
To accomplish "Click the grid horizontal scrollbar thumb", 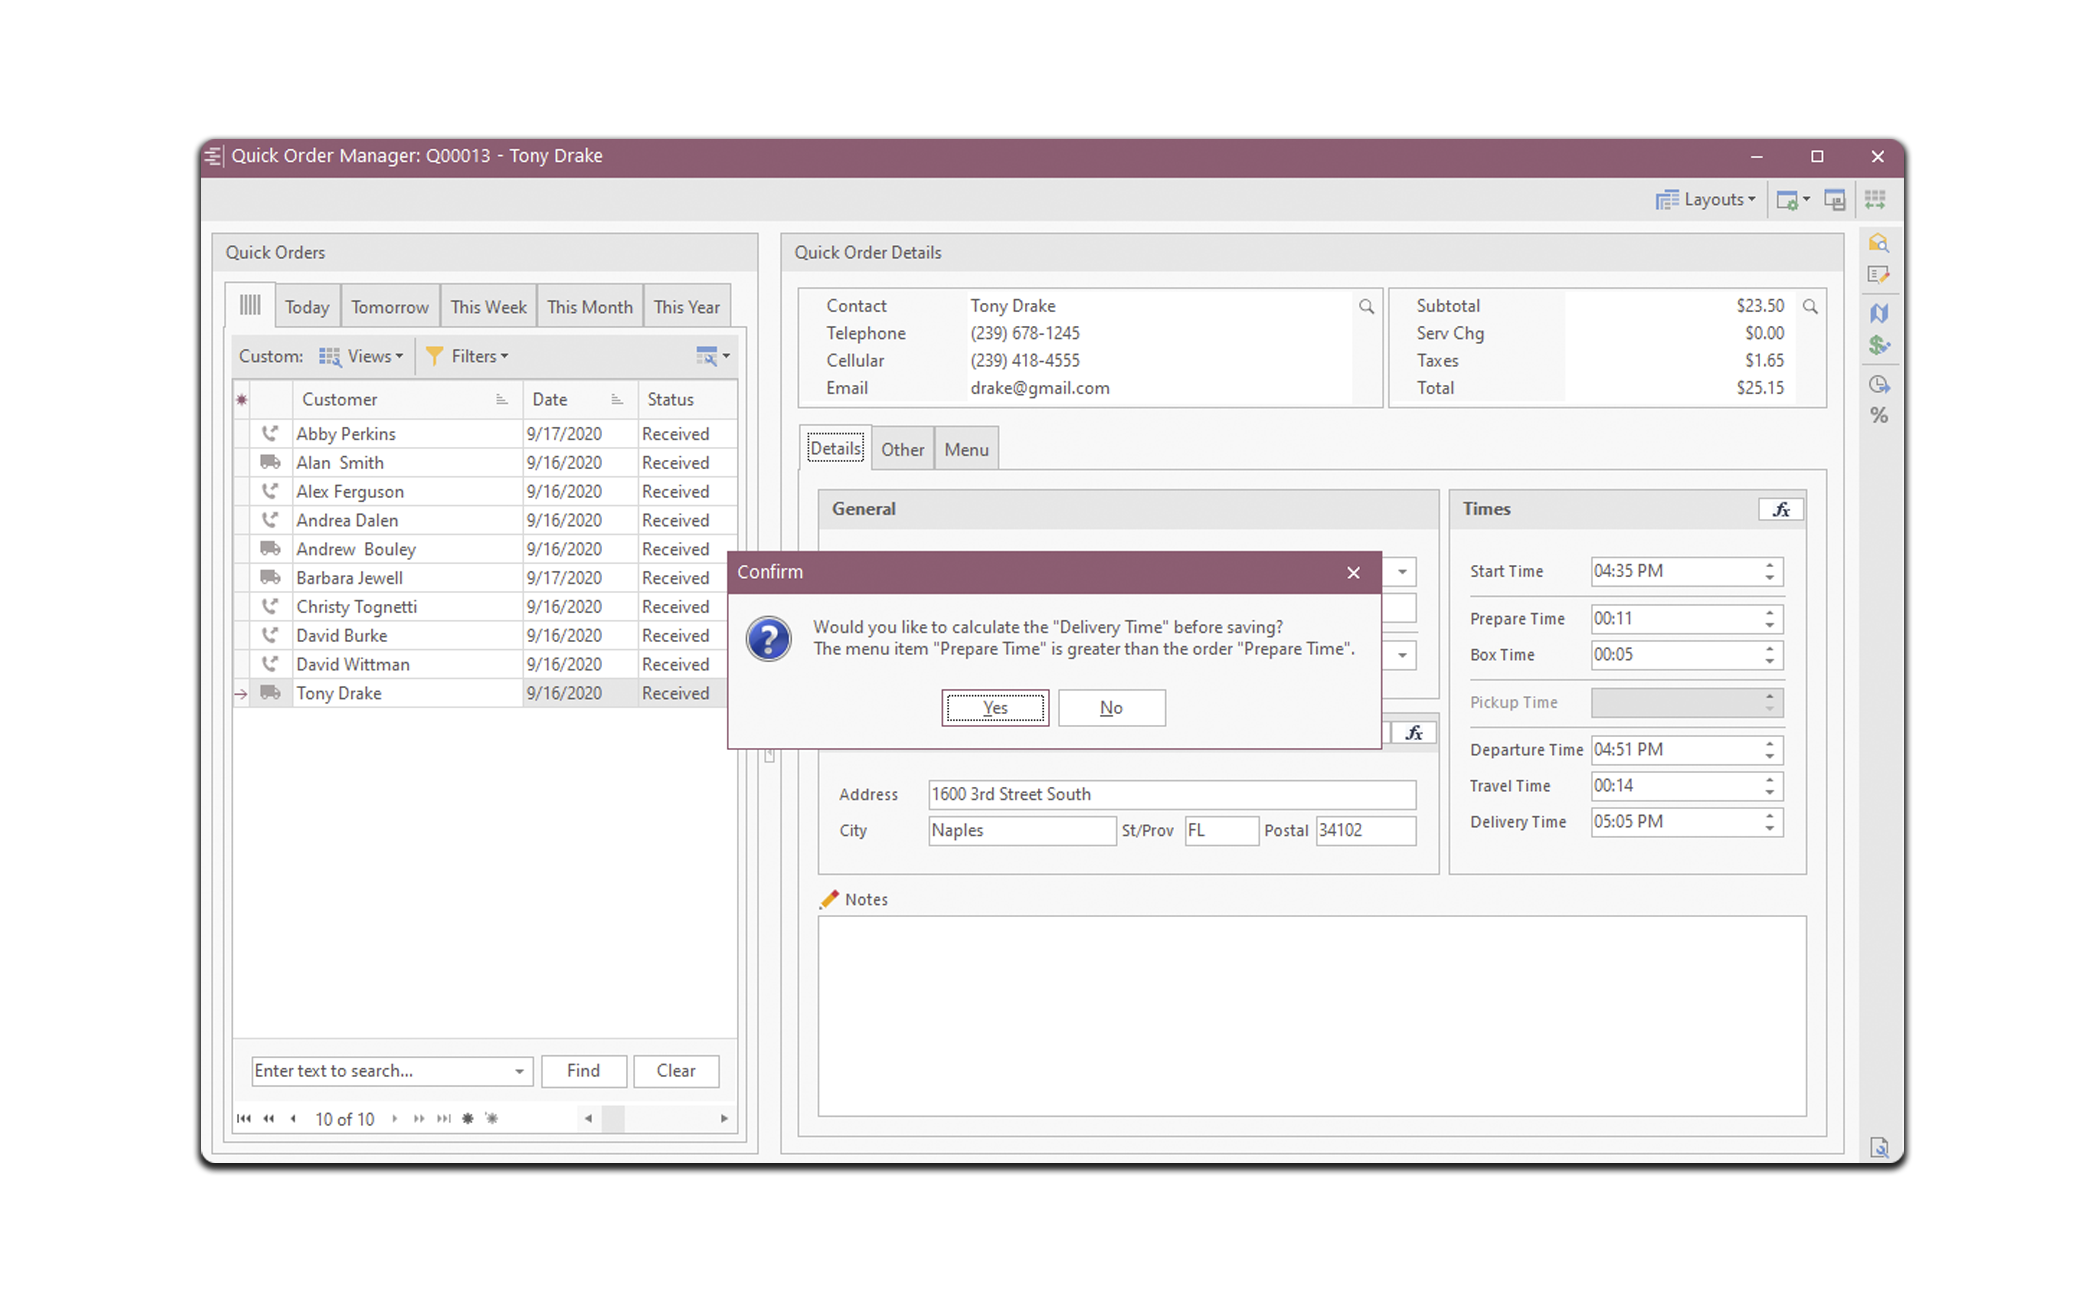I will pos(613,1119).
